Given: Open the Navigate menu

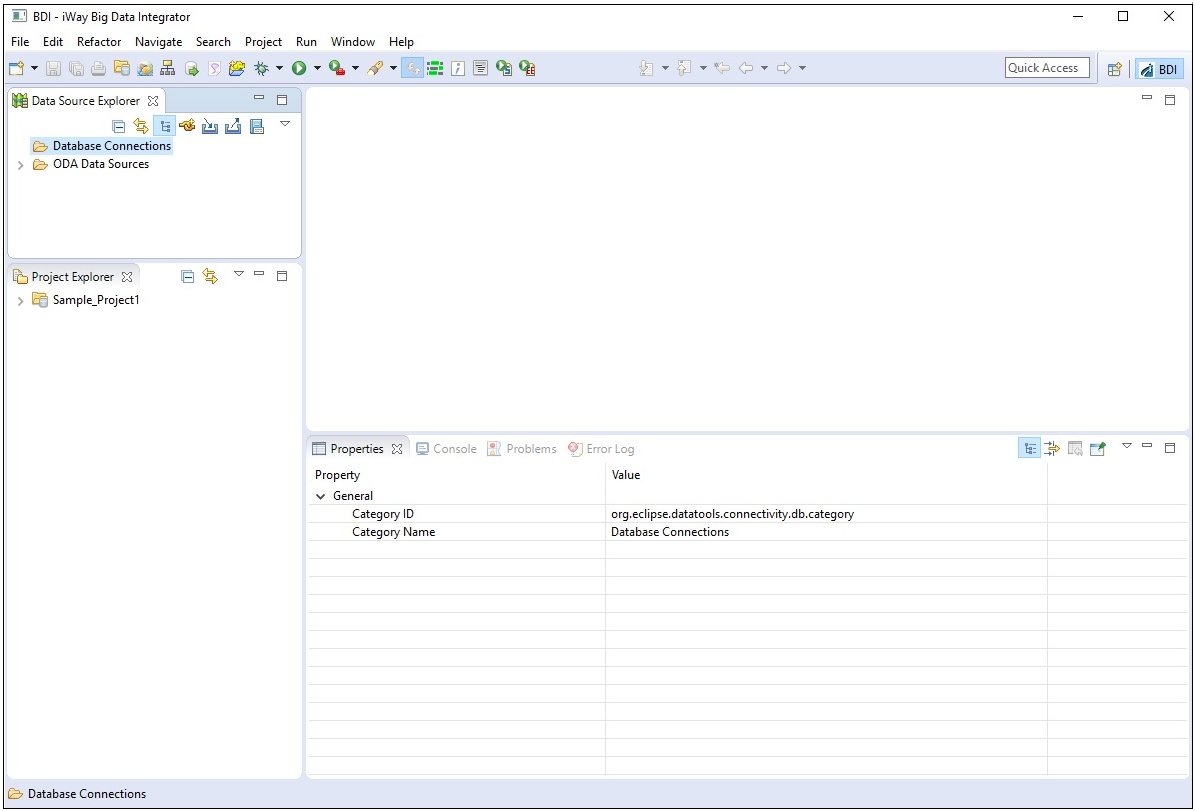Looking at the screenshot, I should tap(159, 42).
